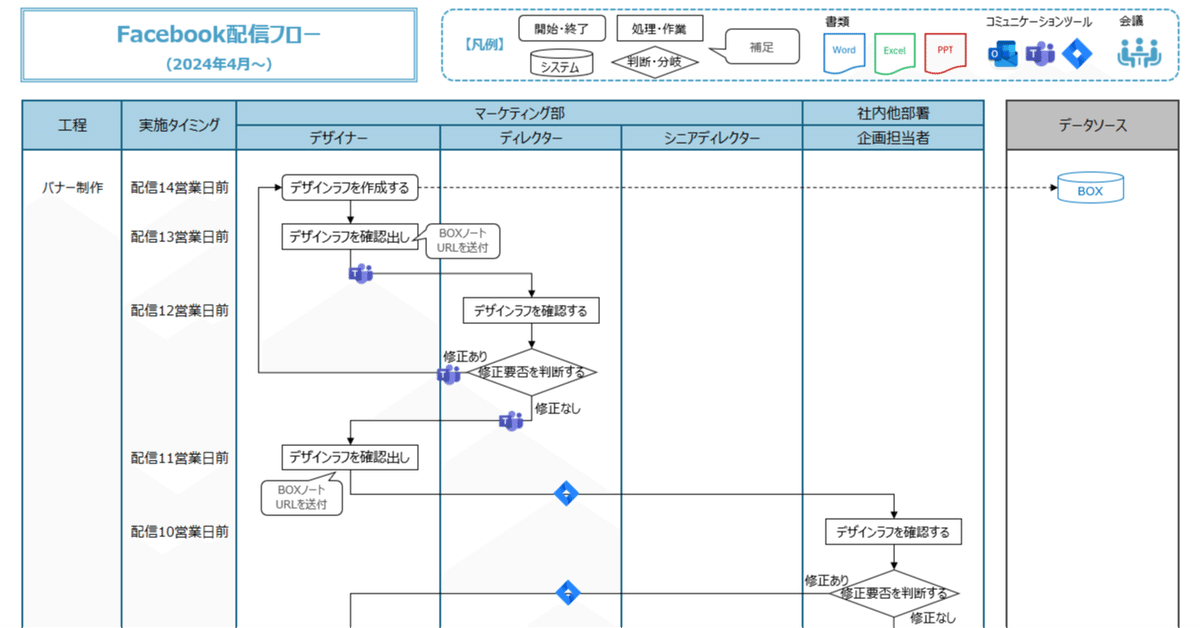
Task: Select the BOX database icon in データソース column
Action: [1090, 187]
